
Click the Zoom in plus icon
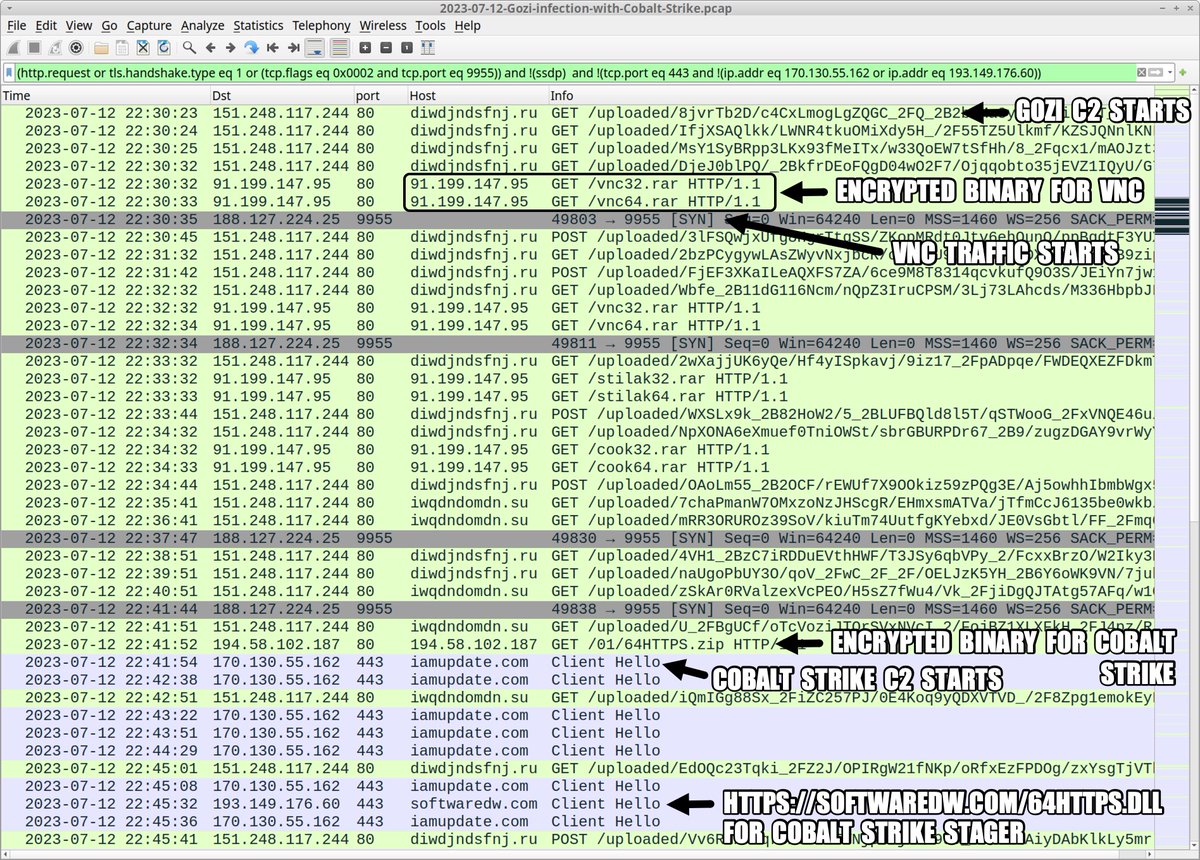(x=365, y=47)
